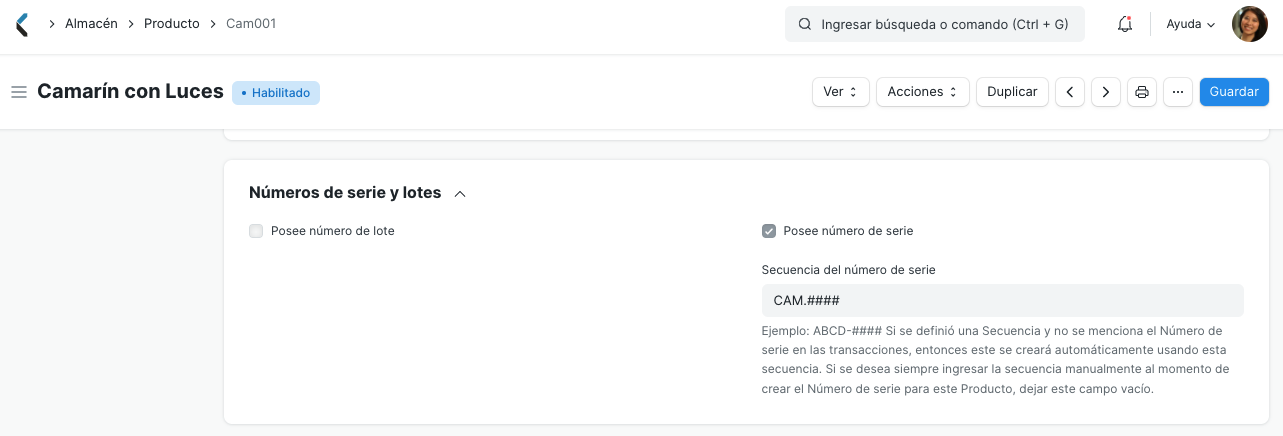Open the app home logo
Screen dimensions: 1283x436
(x=22, y=24)
